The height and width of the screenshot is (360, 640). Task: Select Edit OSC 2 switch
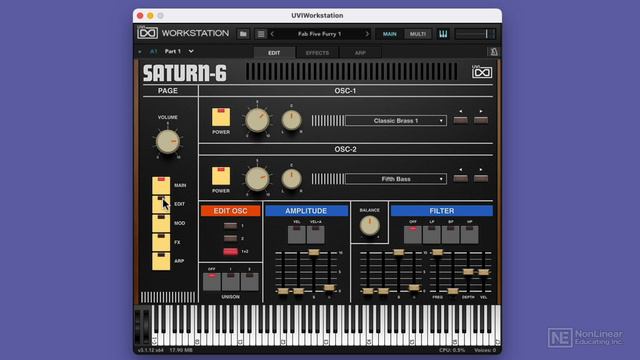coord(231,238)
